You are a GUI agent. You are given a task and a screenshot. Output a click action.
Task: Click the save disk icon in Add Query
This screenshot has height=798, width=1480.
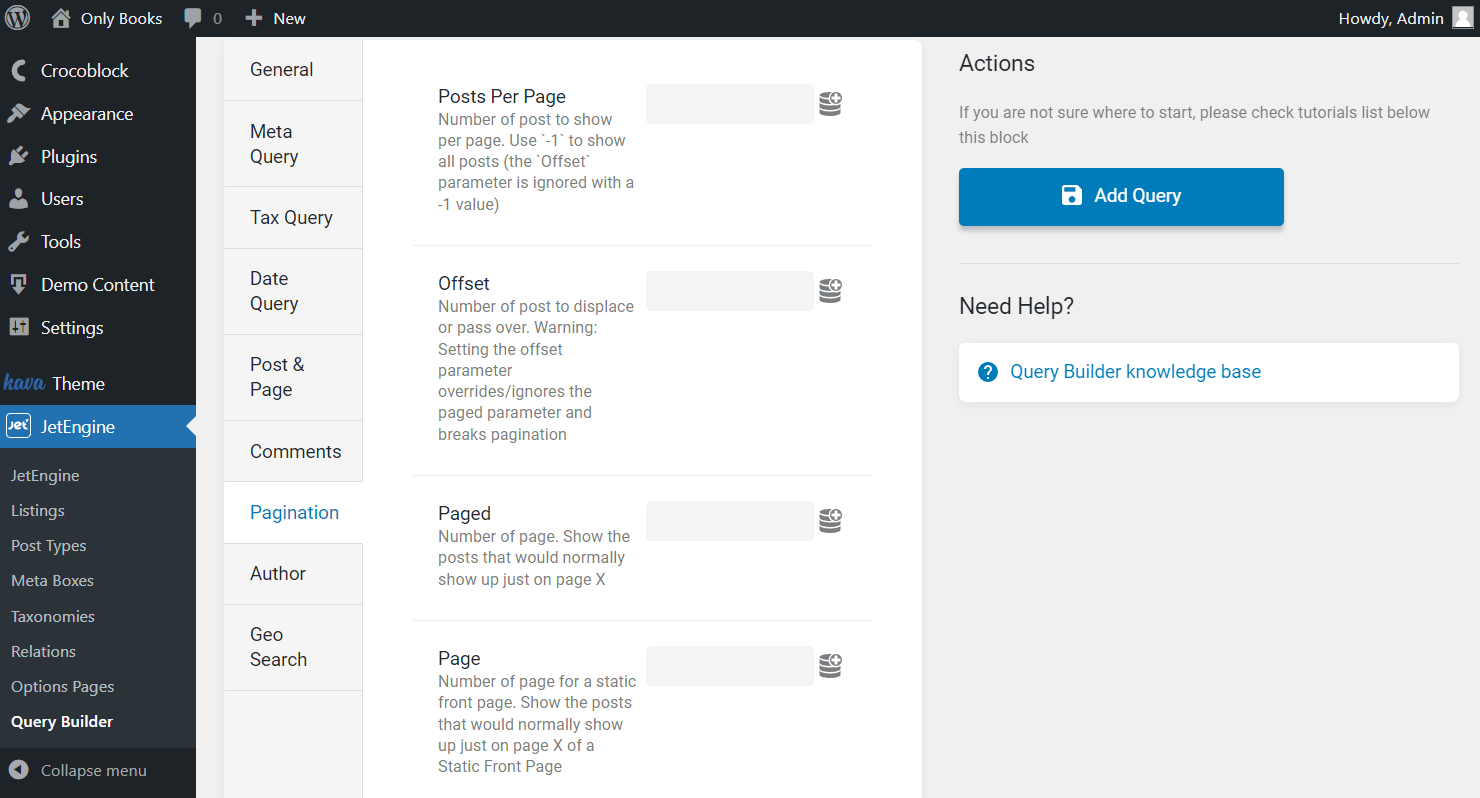[x=1072, y=196]
